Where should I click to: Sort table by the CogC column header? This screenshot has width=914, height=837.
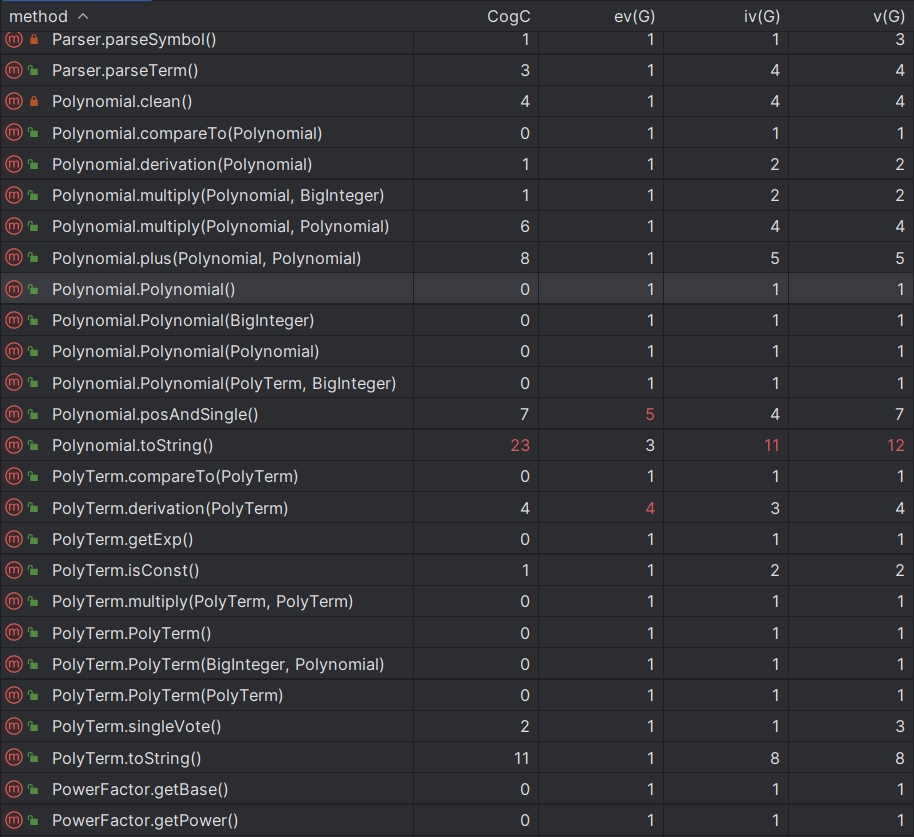(508, 16)
